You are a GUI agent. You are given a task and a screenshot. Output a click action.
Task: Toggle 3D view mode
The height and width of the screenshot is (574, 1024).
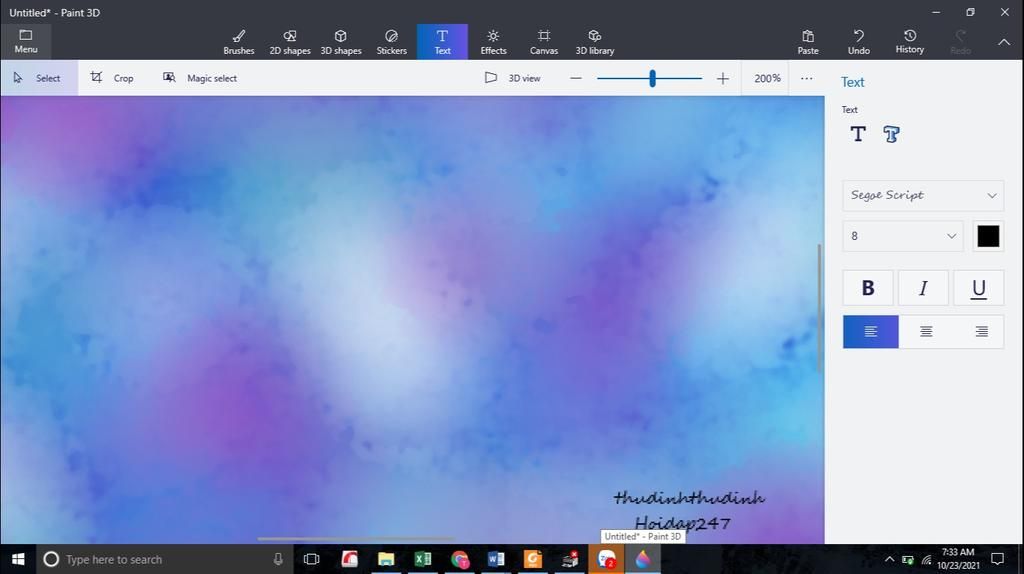tap(513, 78)
